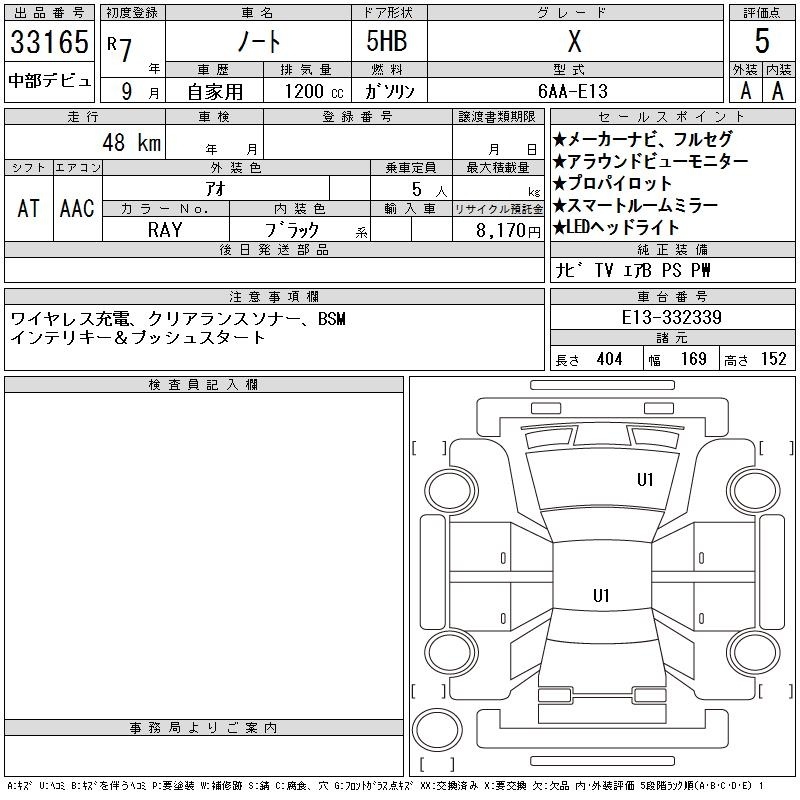Click the 車台番号 header
The width and height of the screenshot is (800, 800).
tap(672, 296)
